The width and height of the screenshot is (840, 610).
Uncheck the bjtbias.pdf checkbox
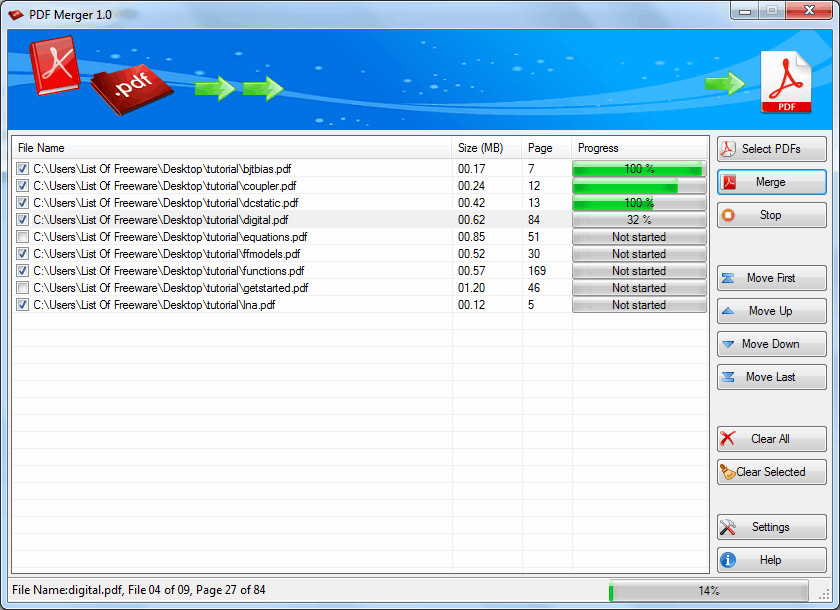(x=22, y=169)
